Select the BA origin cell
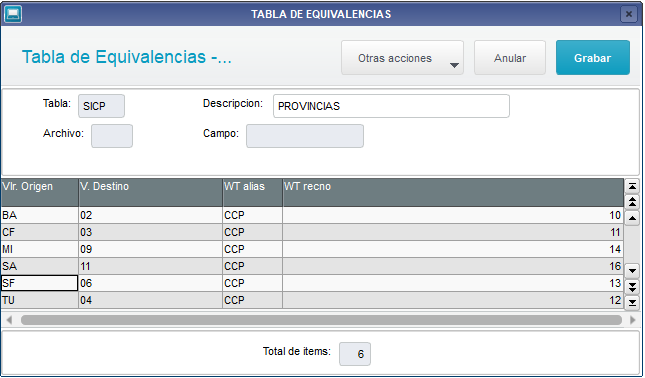Viewport: 645px width, 378px height. click(39, 216)
